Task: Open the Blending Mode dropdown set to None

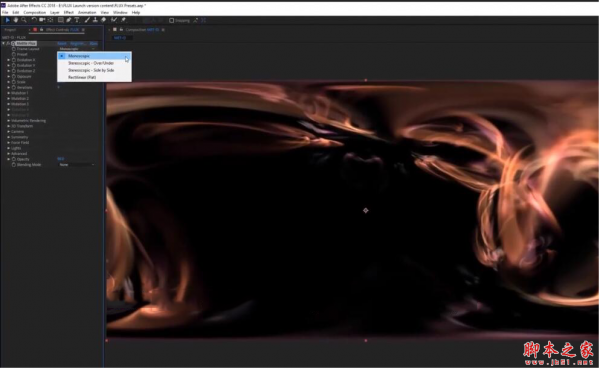Action: pyautogui.click(x=77, y=165)
